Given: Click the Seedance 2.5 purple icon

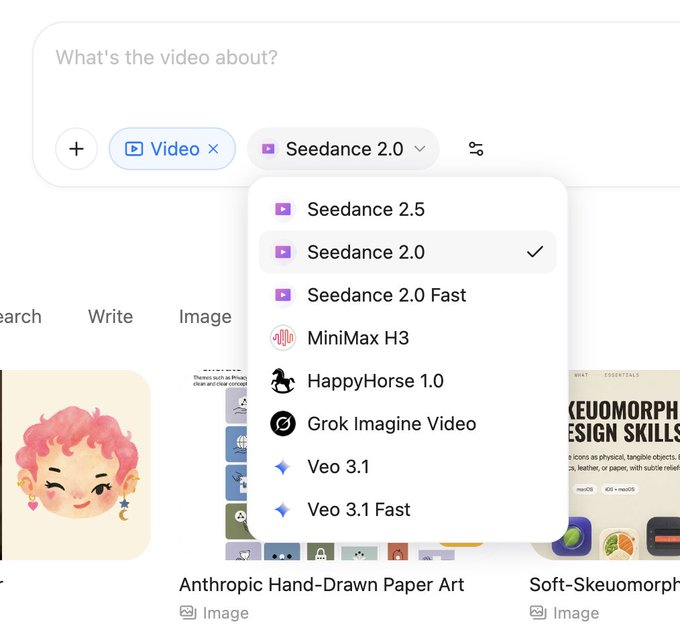Looking at the screenshot, I should click(x=283, y=209).
